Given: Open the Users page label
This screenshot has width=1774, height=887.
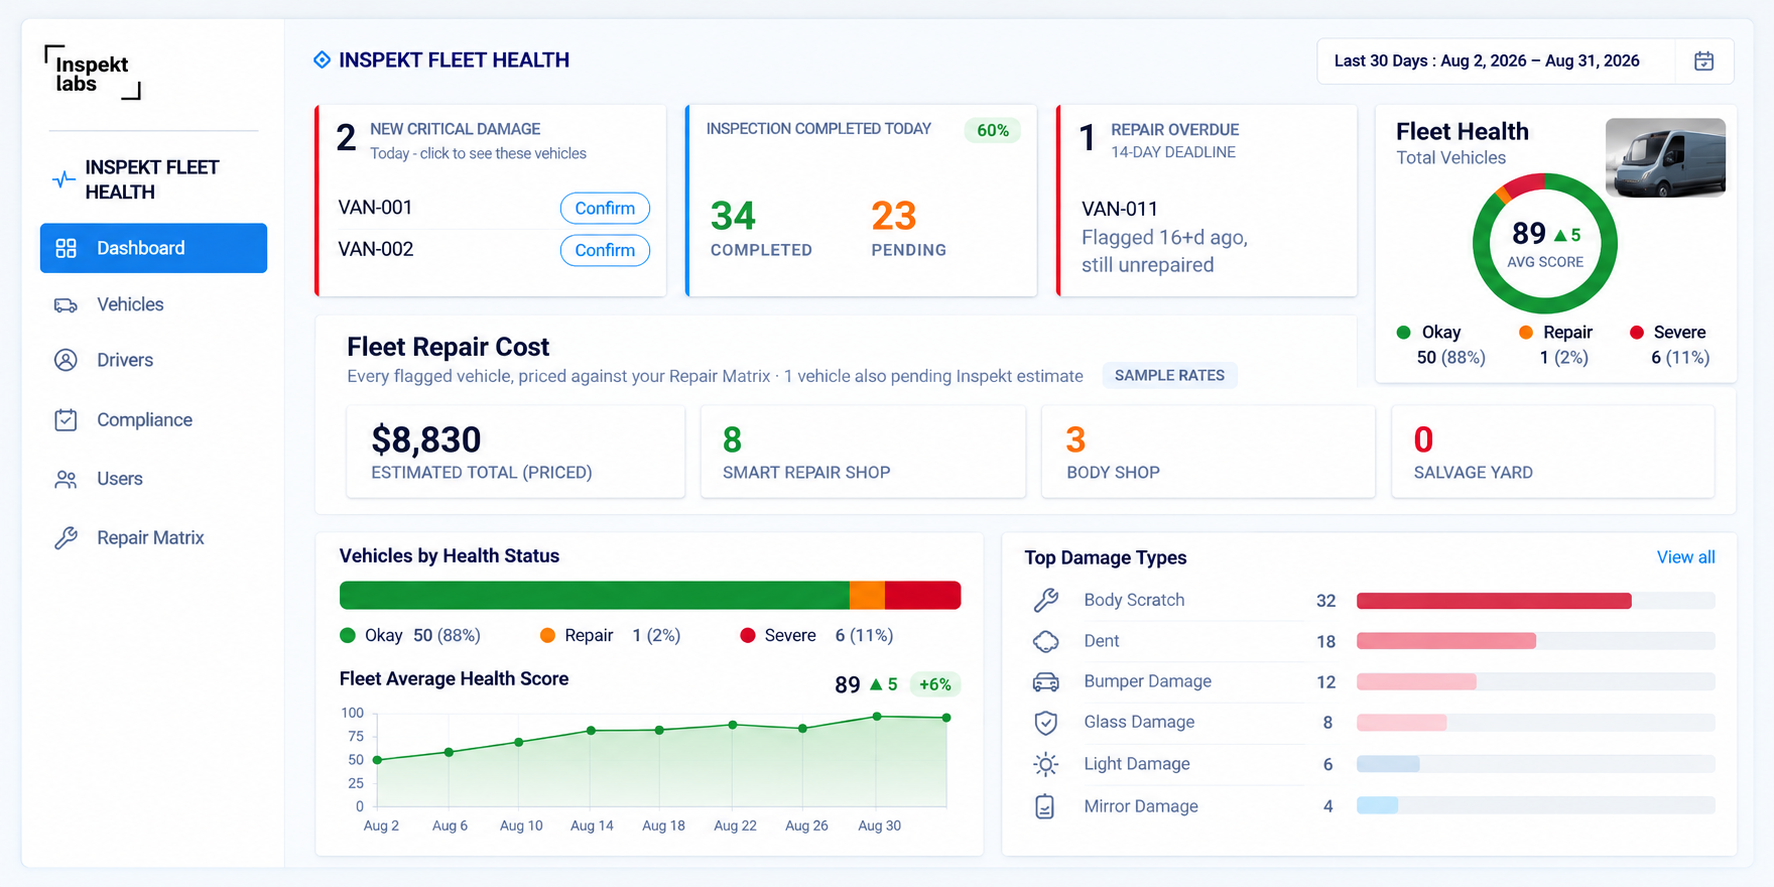Looking at the screenshot, I should coord(120,479).
